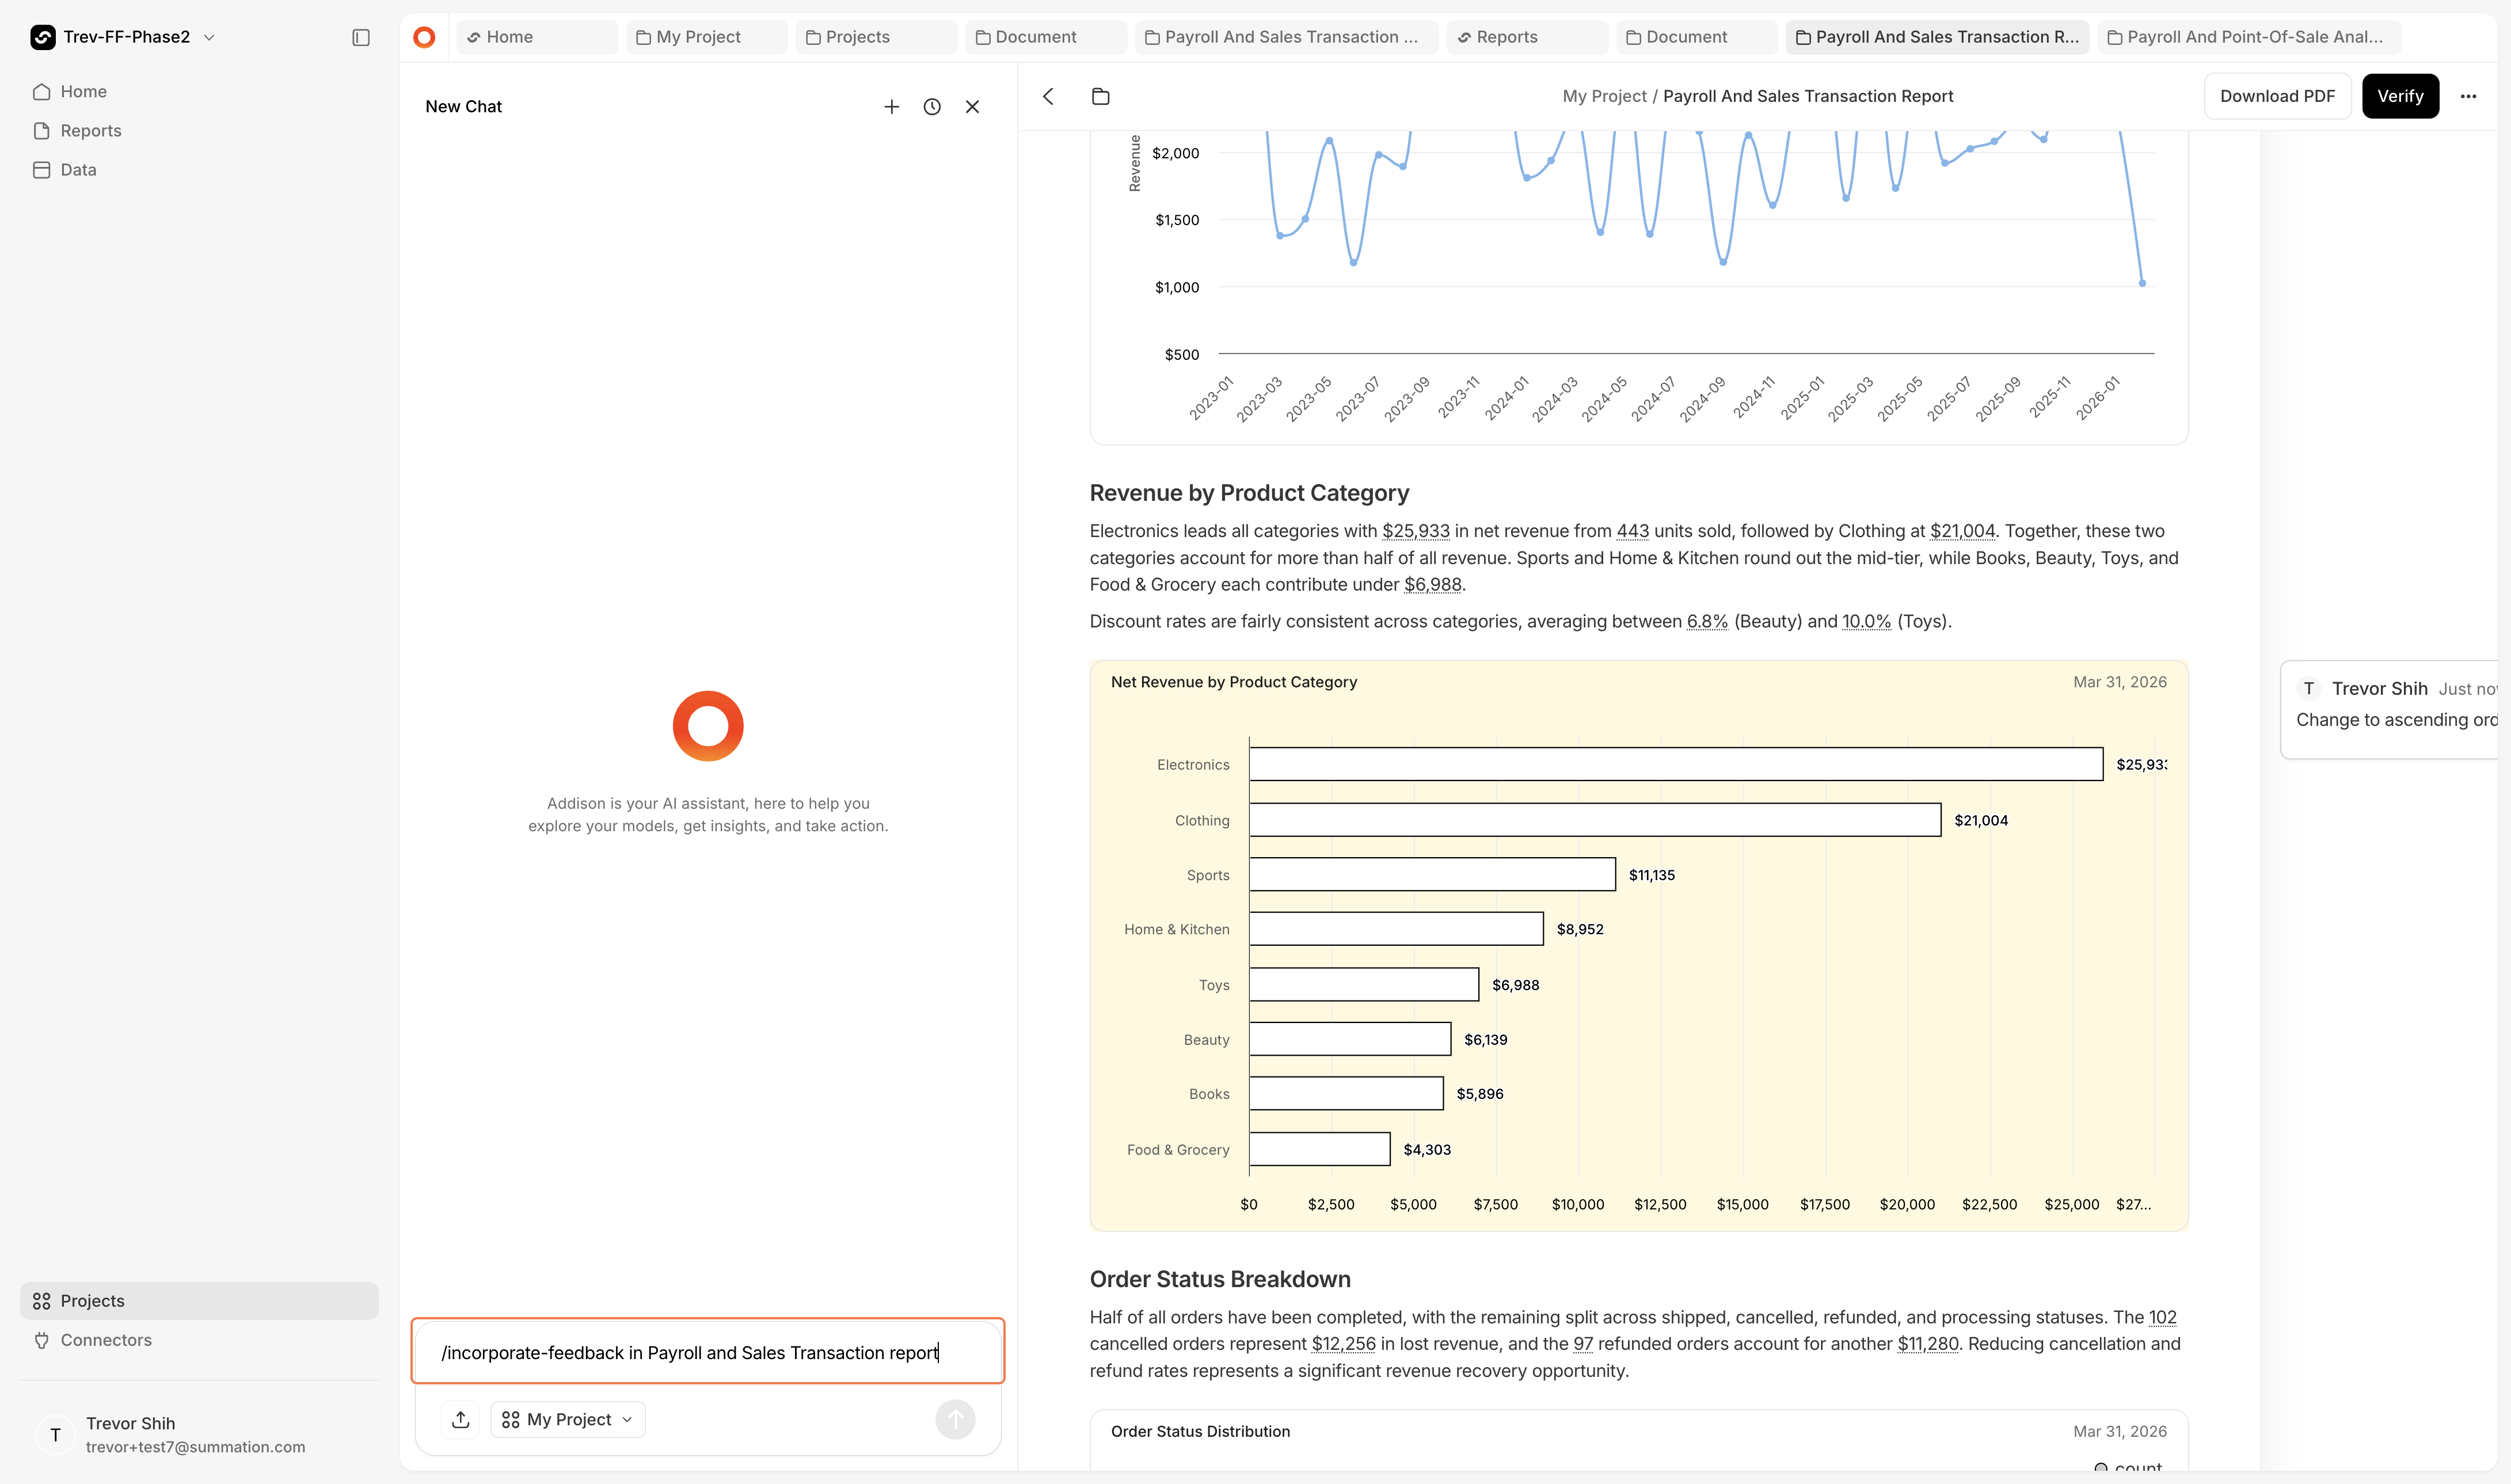Click the underlined 10.0% discount value
The width and height of the screenshot is (2511, 1484).
coord(1866,621)
